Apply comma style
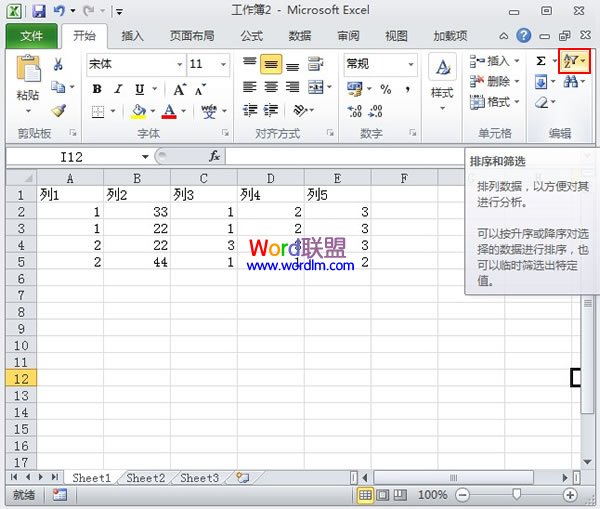Screen dimensions: 600x509 coord(408,90)
